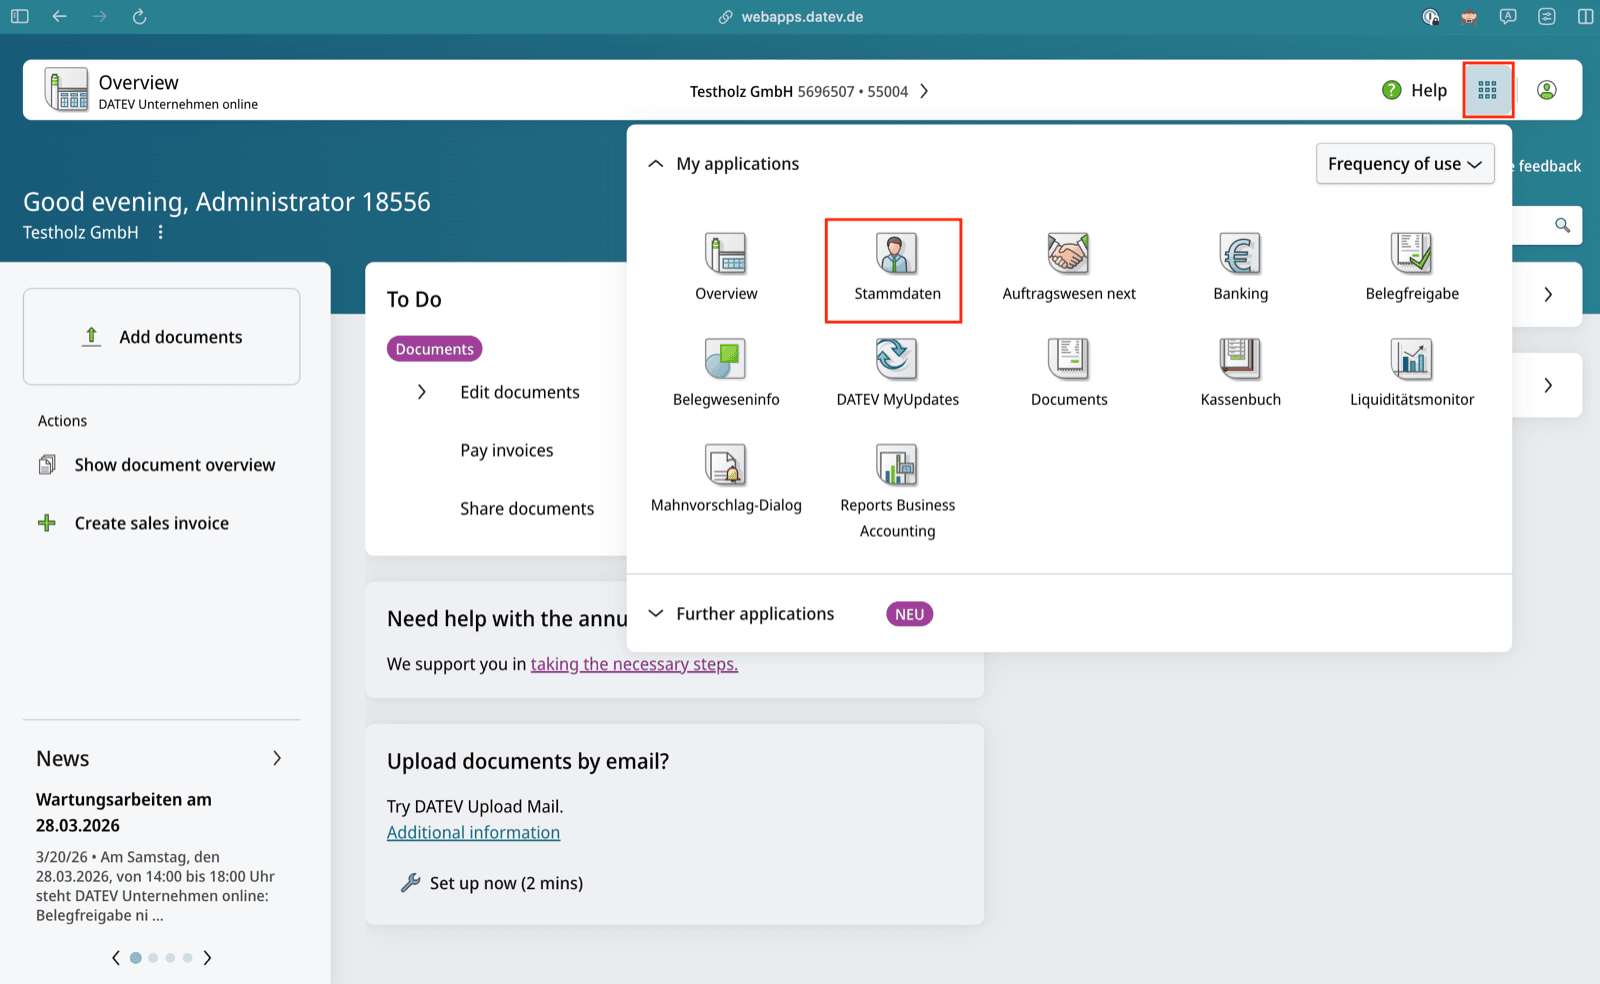
Task: Click Share documents in the To Do list
Action: coord(527,508)
